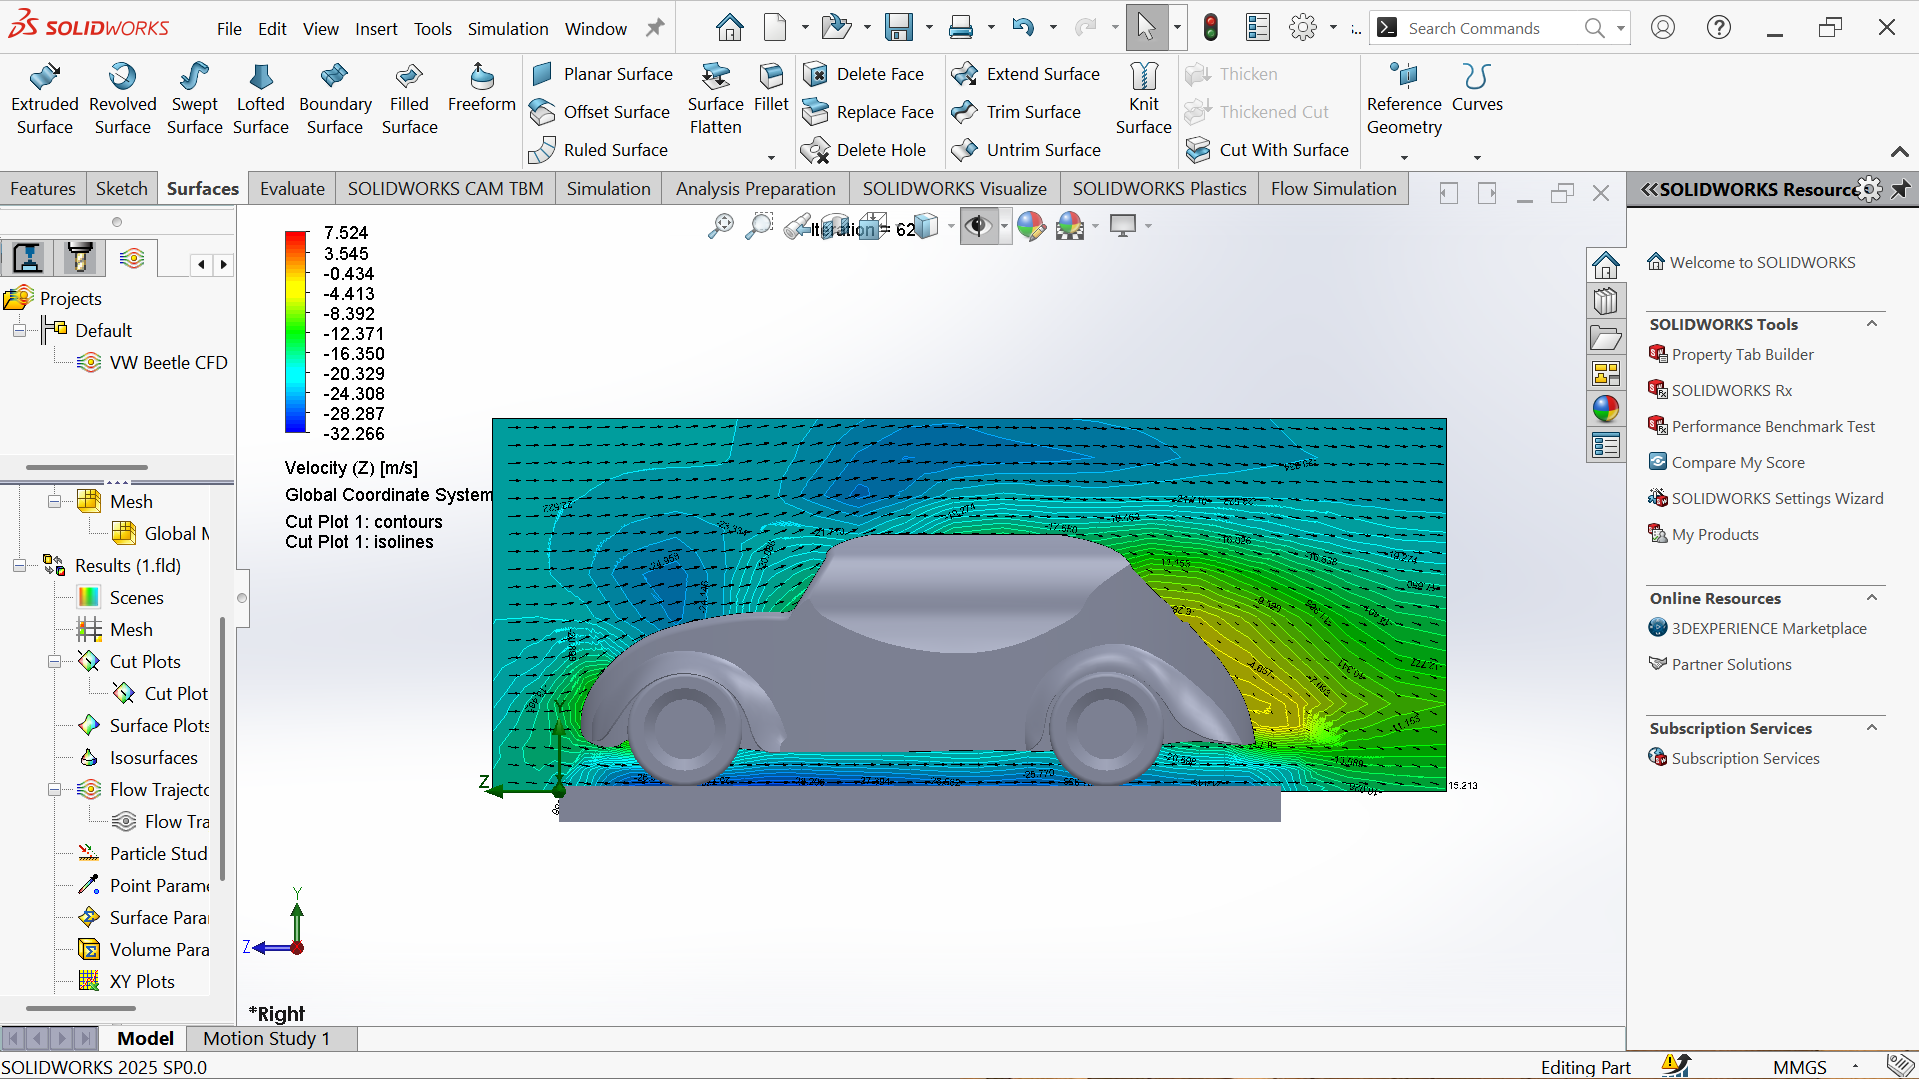Activate the Lofted Surface tool

pyautogui.click(x=260, y=99)
